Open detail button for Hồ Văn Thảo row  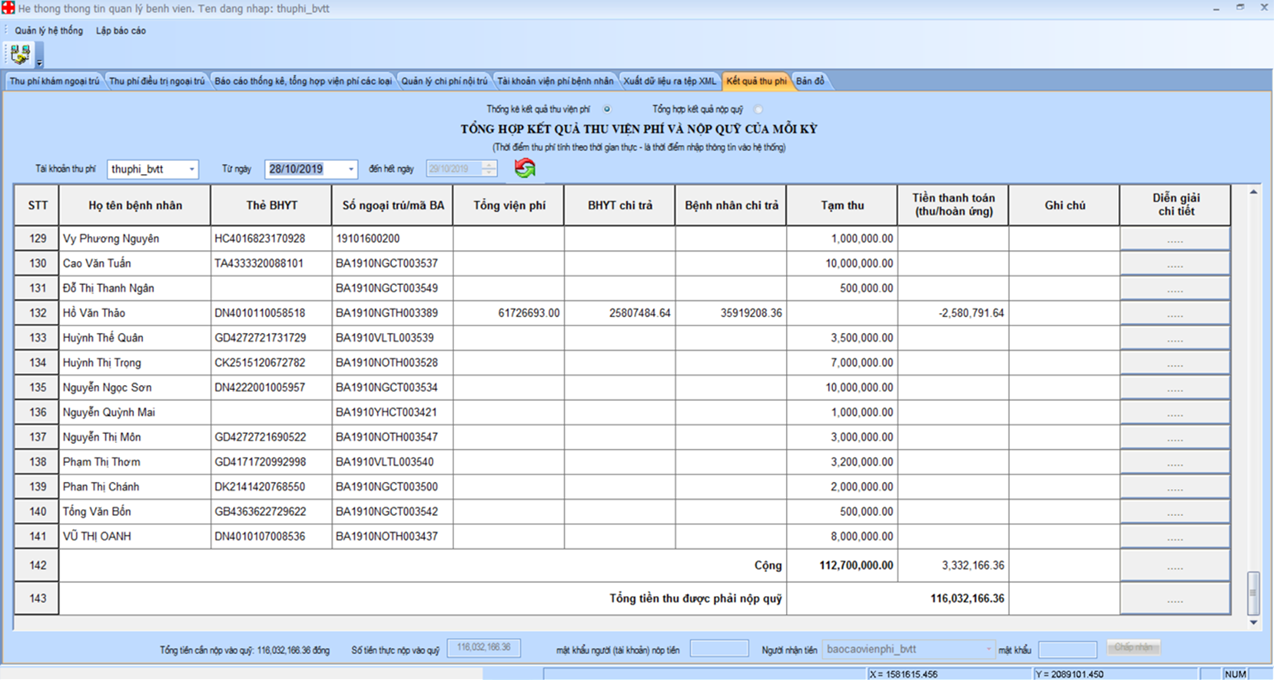1175,313
